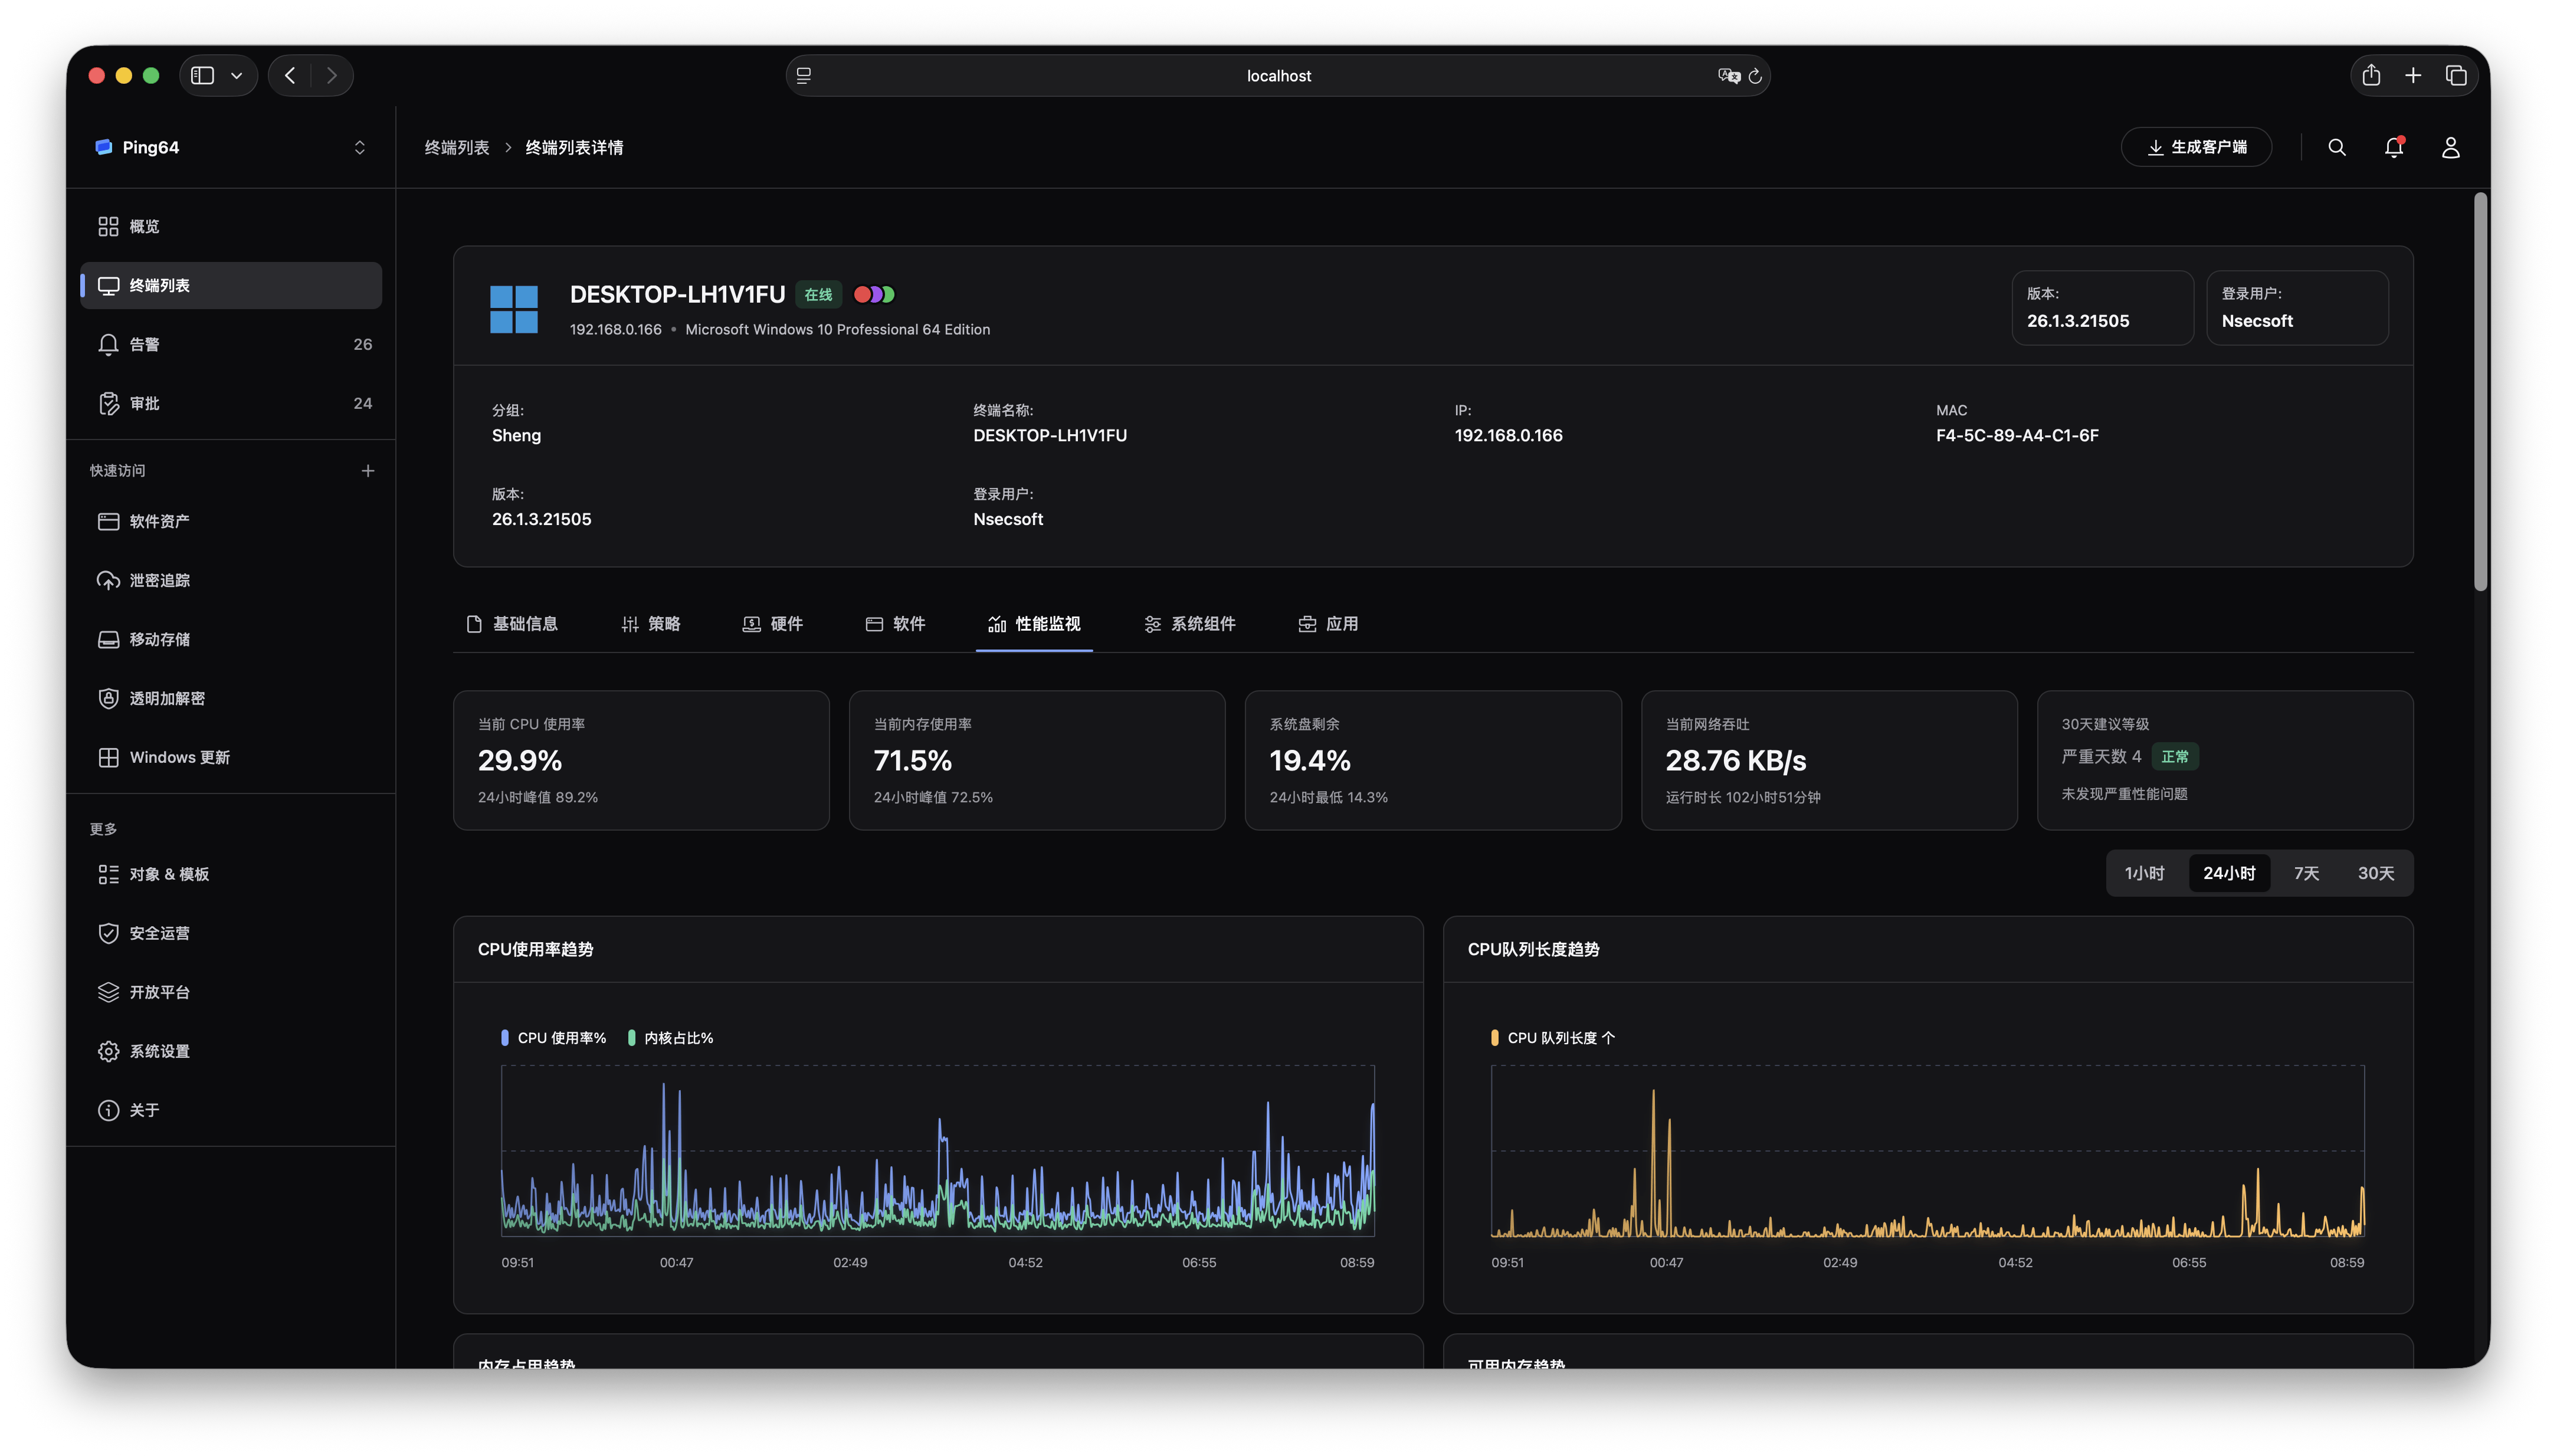Set time range to 24小时
Image resolution: width=2557 pixels, height=1456 pixels.
coord(2229,873)
